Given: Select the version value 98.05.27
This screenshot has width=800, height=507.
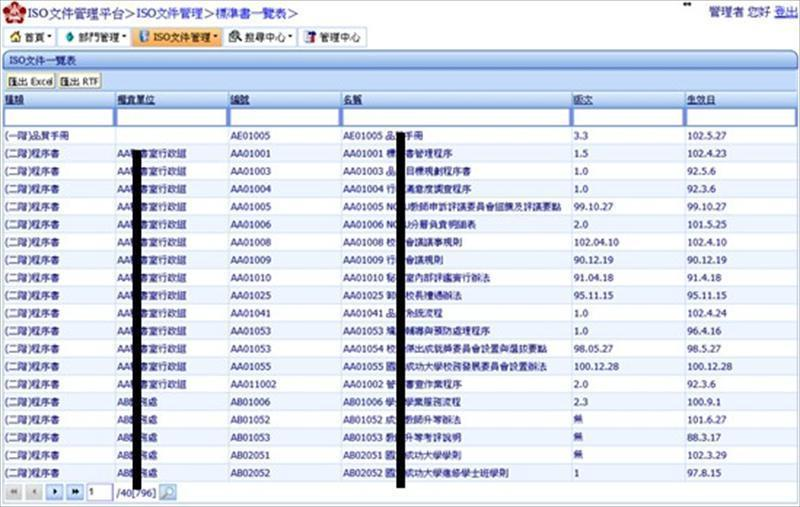Looking at the screenshot, I should (593, 349).
